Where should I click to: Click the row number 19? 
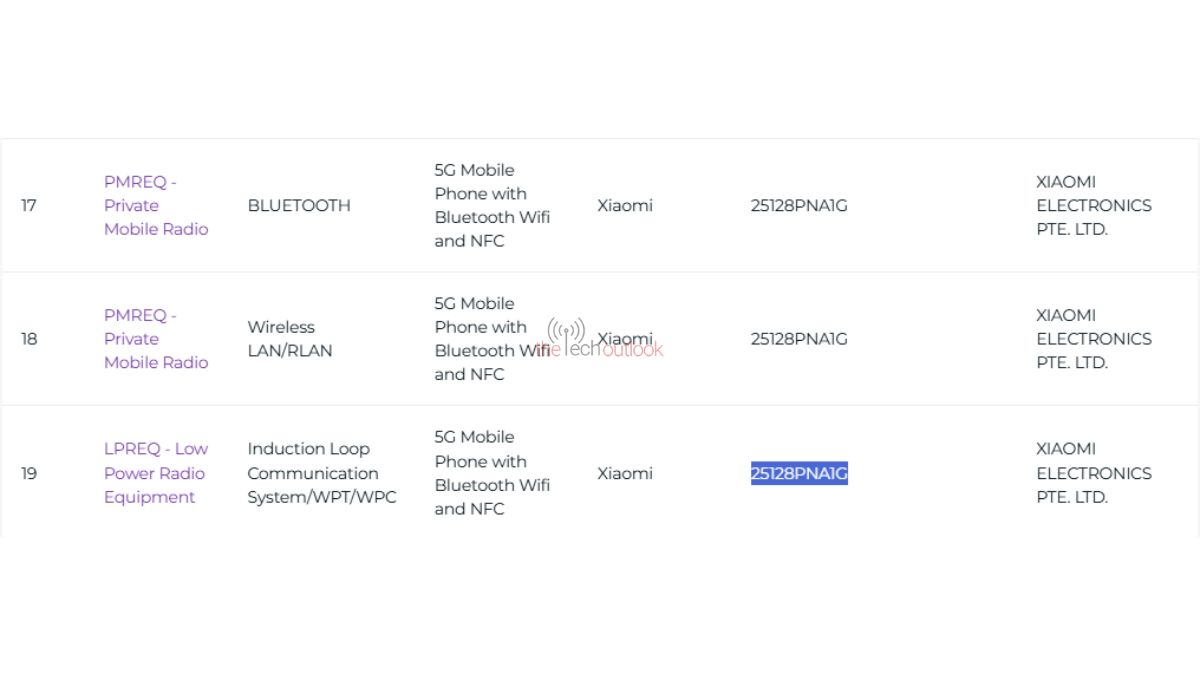(x=28, y=473)
